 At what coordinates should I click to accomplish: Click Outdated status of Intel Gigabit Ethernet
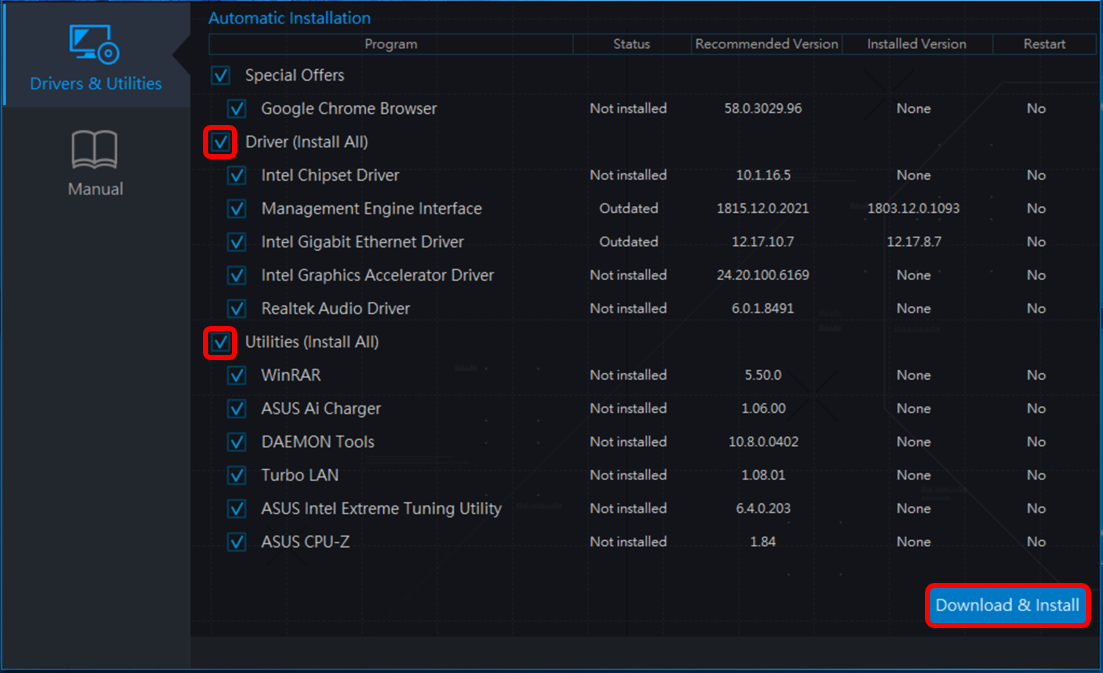[629, 242]
